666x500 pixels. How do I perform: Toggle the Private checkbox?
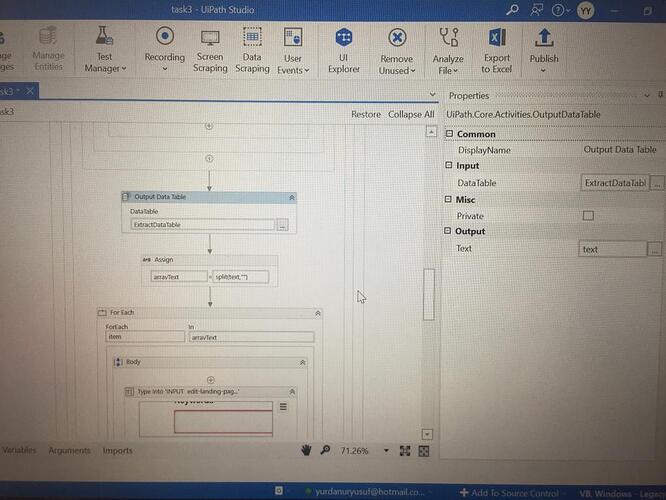coord(588,215)
